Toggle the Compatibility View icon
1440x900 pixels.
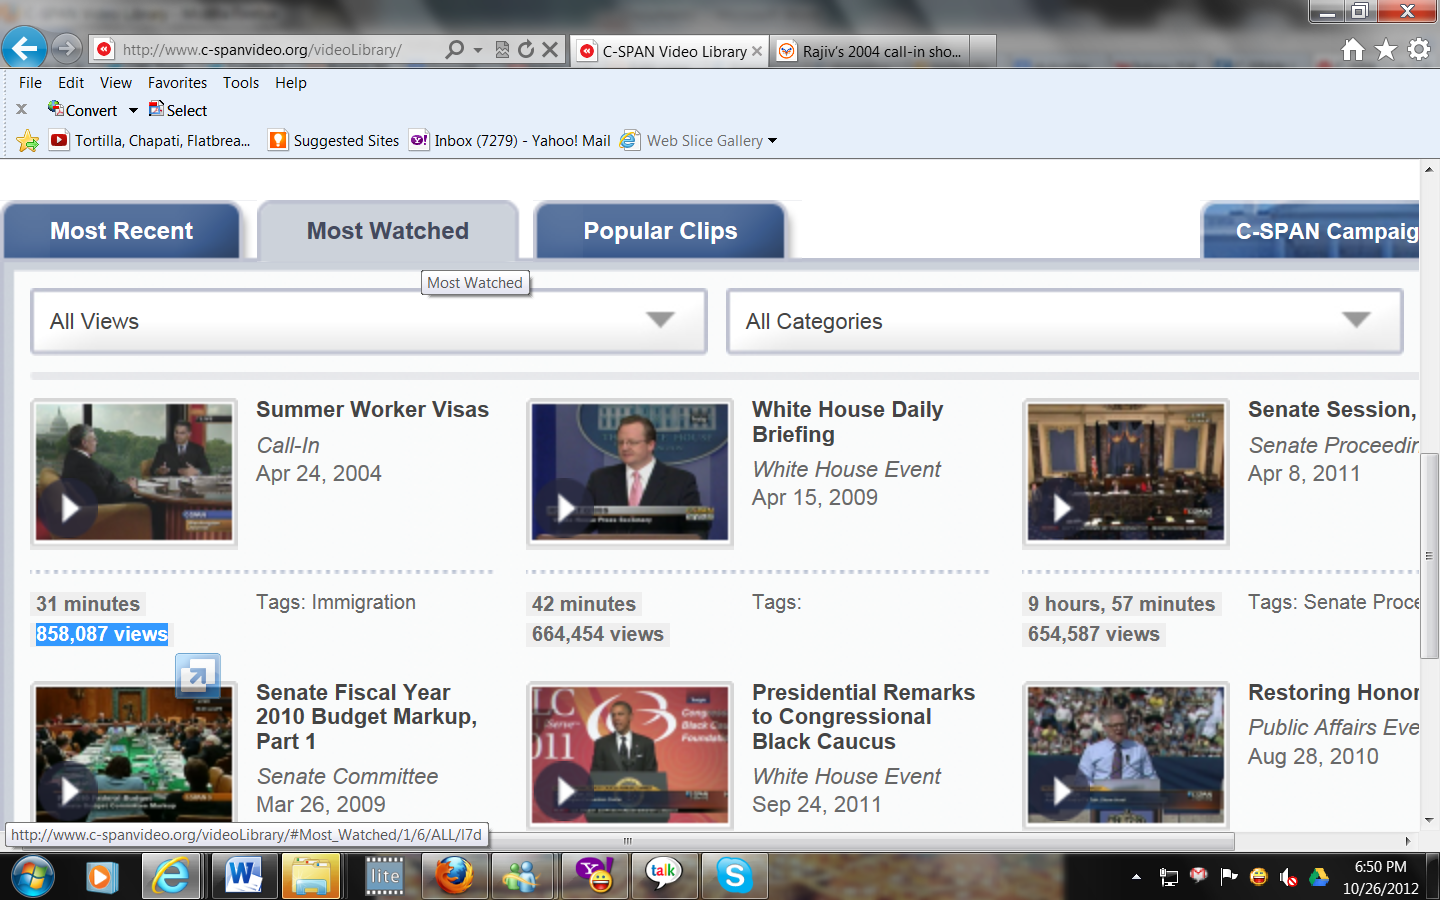point(502,49)
